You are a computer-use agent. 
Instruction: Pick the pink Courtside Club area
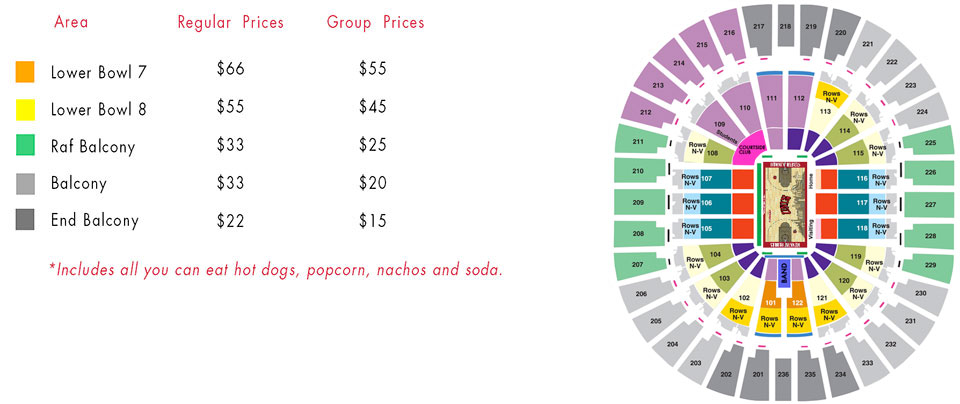pyautogui.click(x=744, y=148)
